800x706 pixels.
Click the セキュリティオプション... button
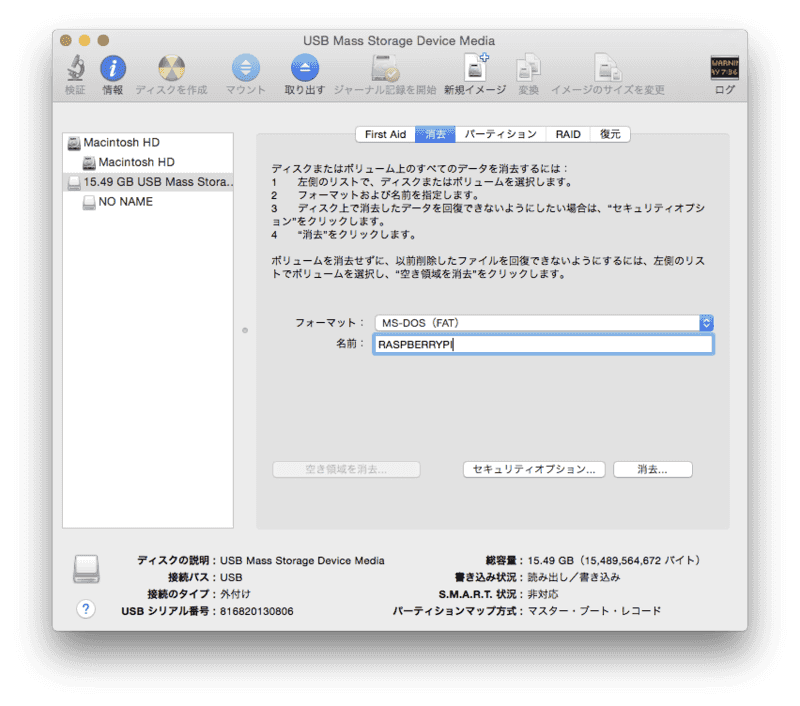(534, 469)
